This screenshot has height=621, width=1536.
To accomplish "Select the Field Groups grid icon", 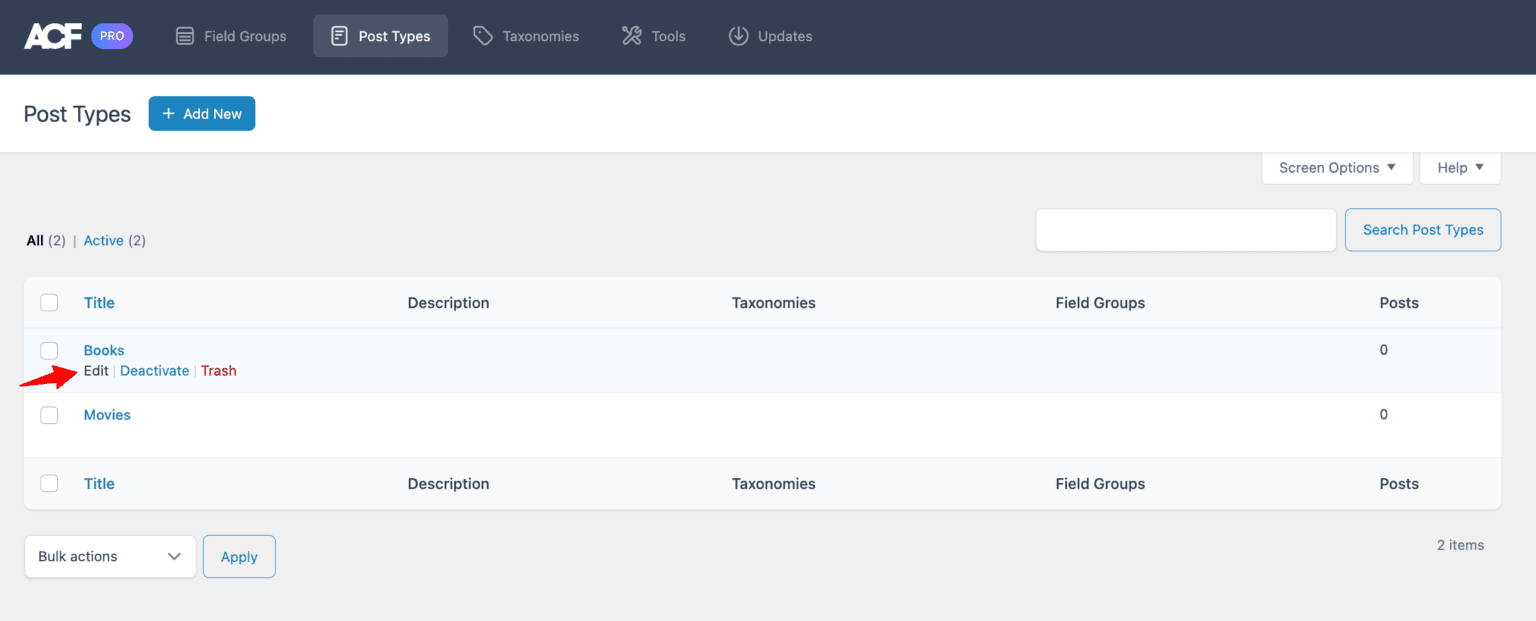I will 185,35.
